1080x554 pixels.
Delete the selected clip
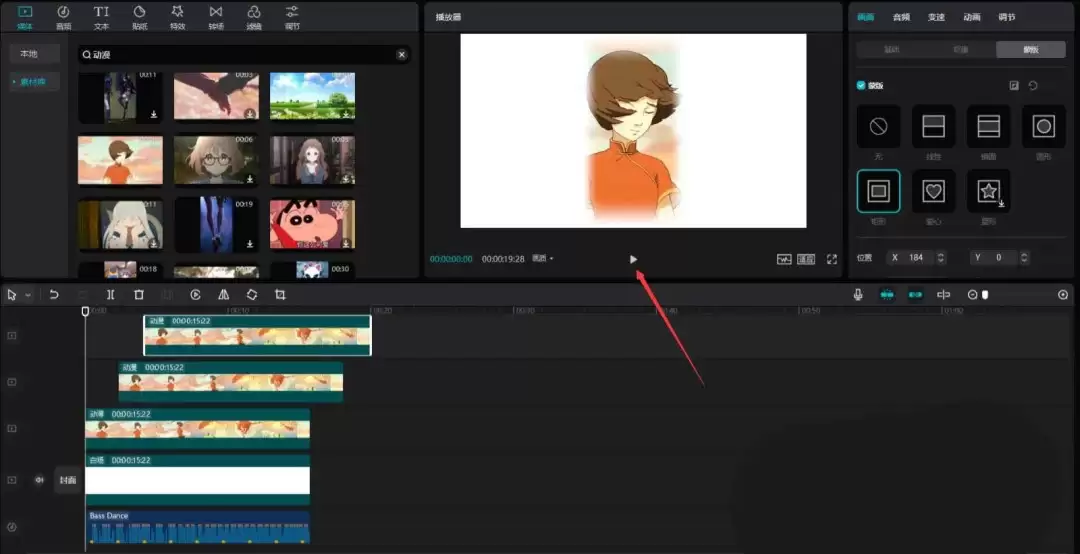coord(138,295)
